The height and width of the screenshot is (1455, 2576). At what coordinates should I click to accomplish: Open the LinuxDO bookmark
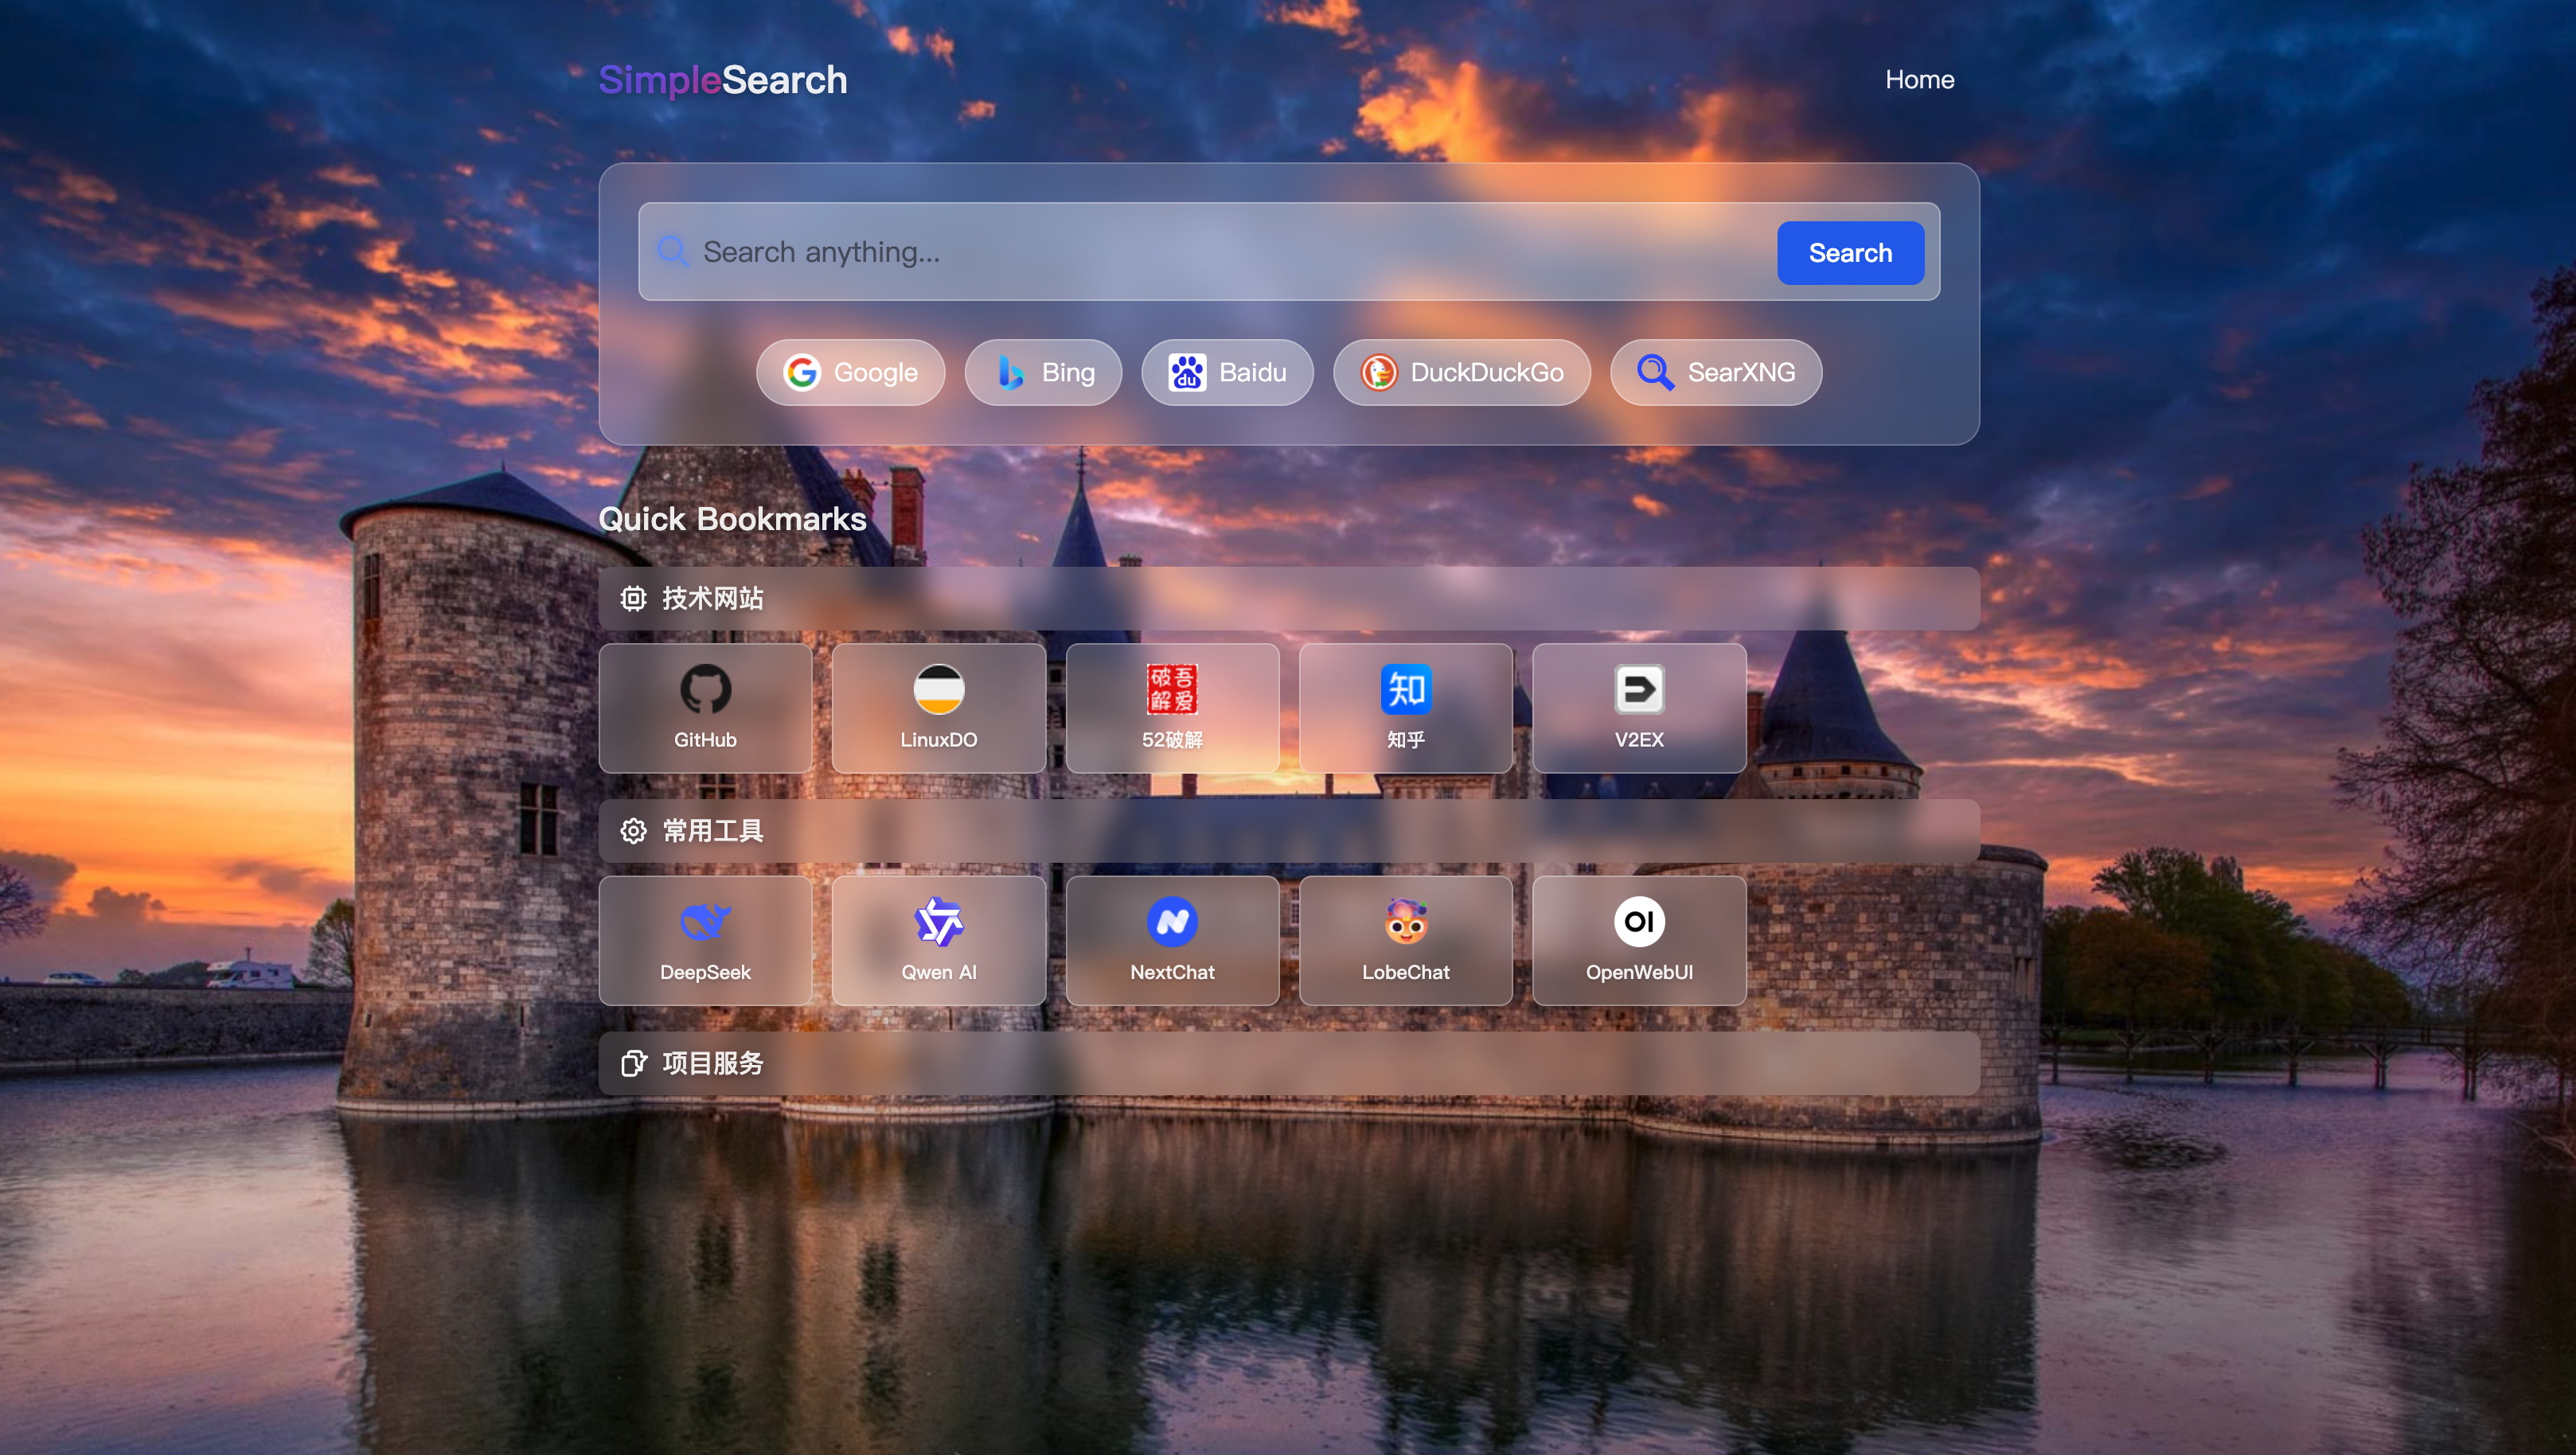pos(938,708)
